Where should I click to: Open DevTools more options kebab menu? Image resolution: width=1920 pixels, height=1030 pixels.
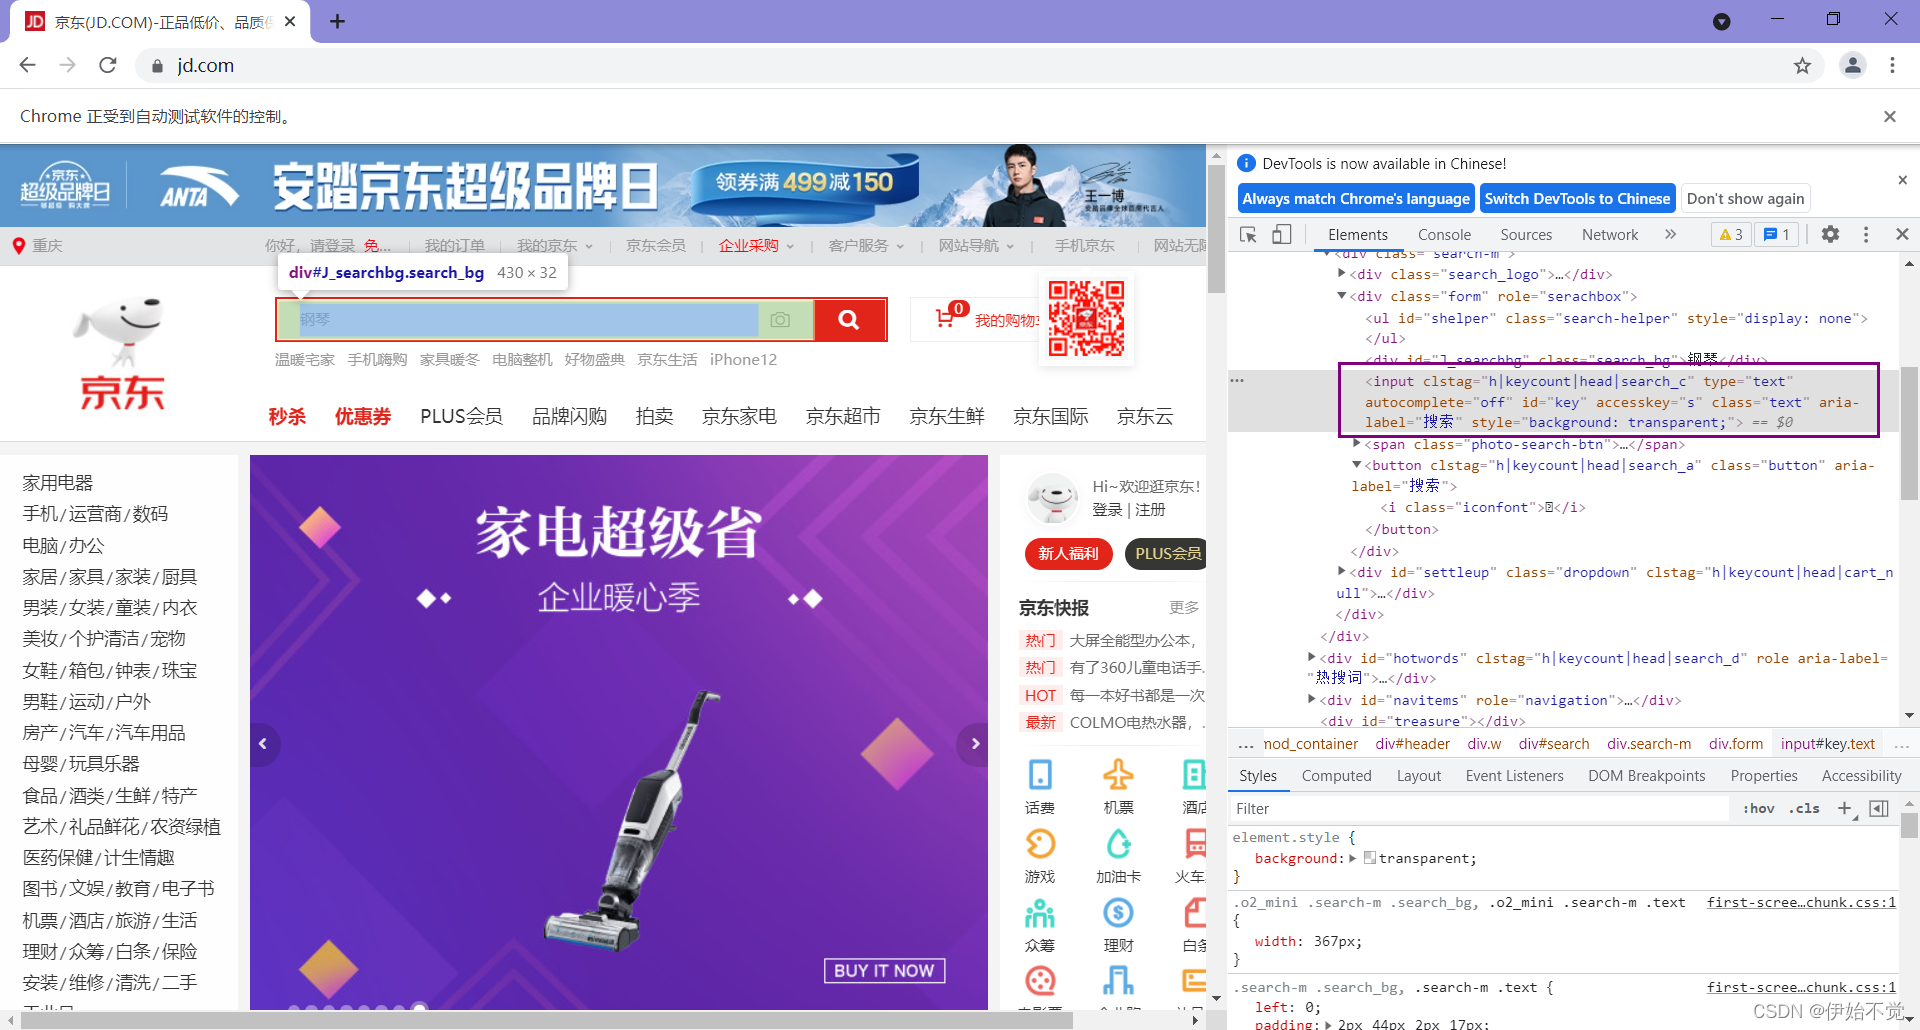pyautogui.click(x=1866, y=234)
